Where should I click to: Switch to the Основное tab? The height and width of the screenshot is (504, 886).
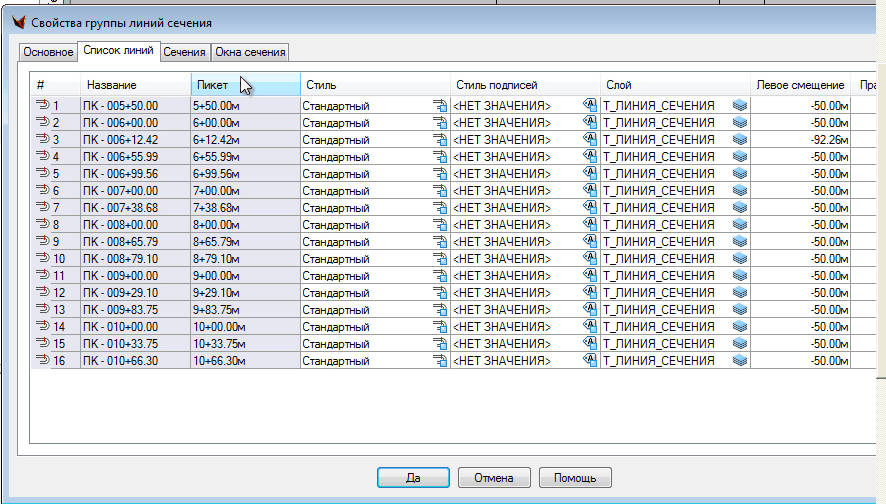49,52
